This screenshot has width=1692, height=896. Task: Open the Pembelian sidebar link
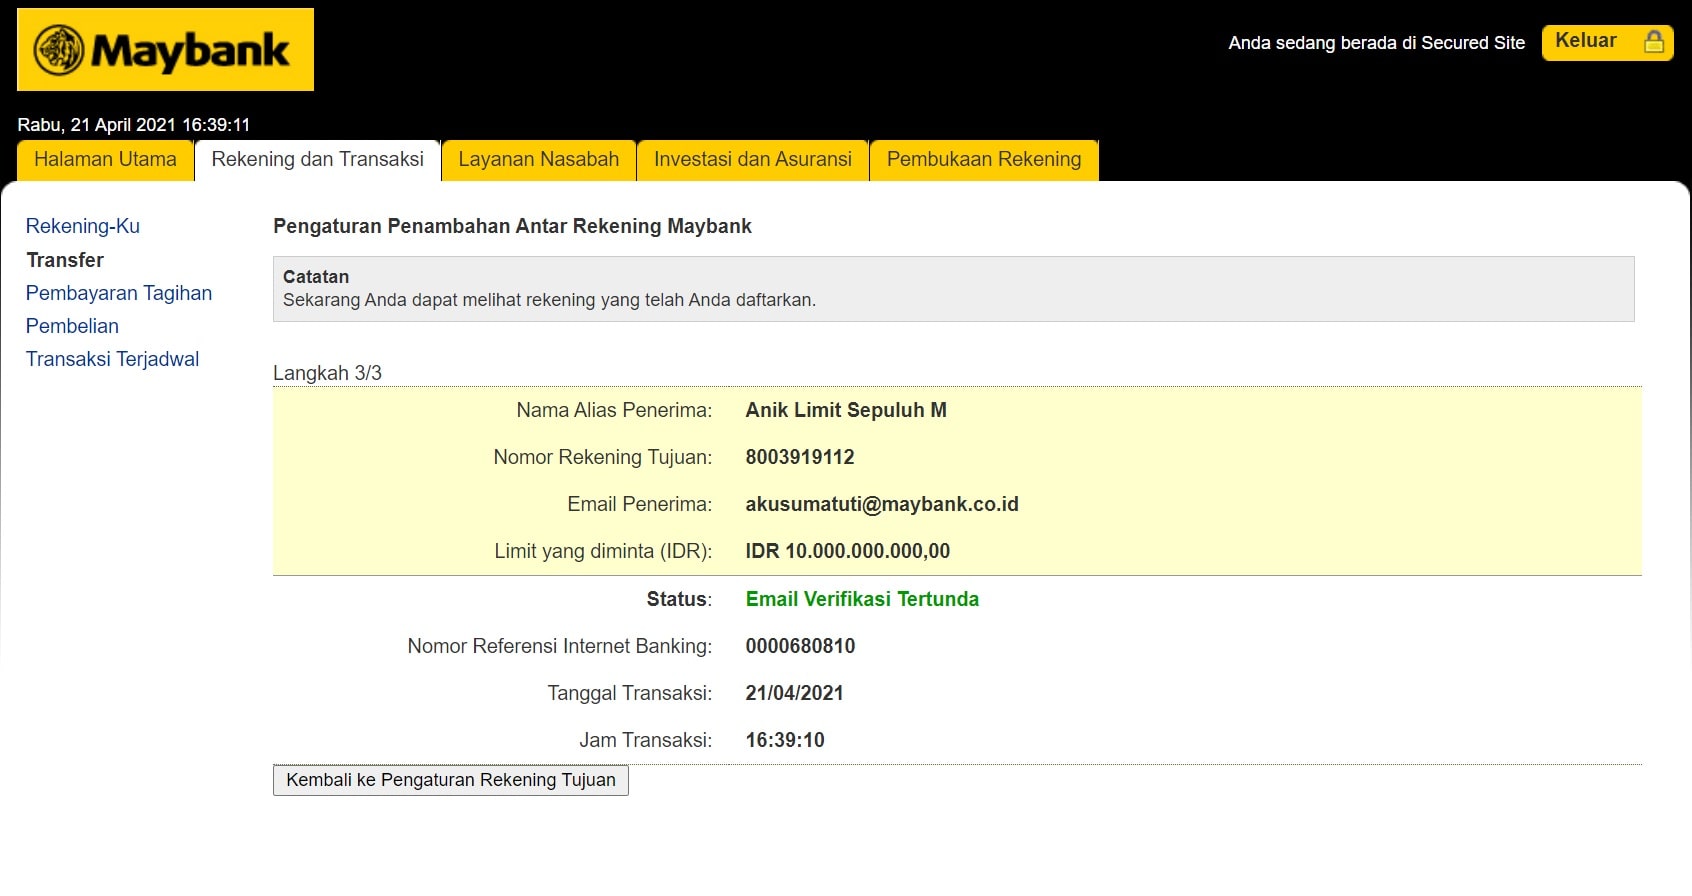(72, 326)
